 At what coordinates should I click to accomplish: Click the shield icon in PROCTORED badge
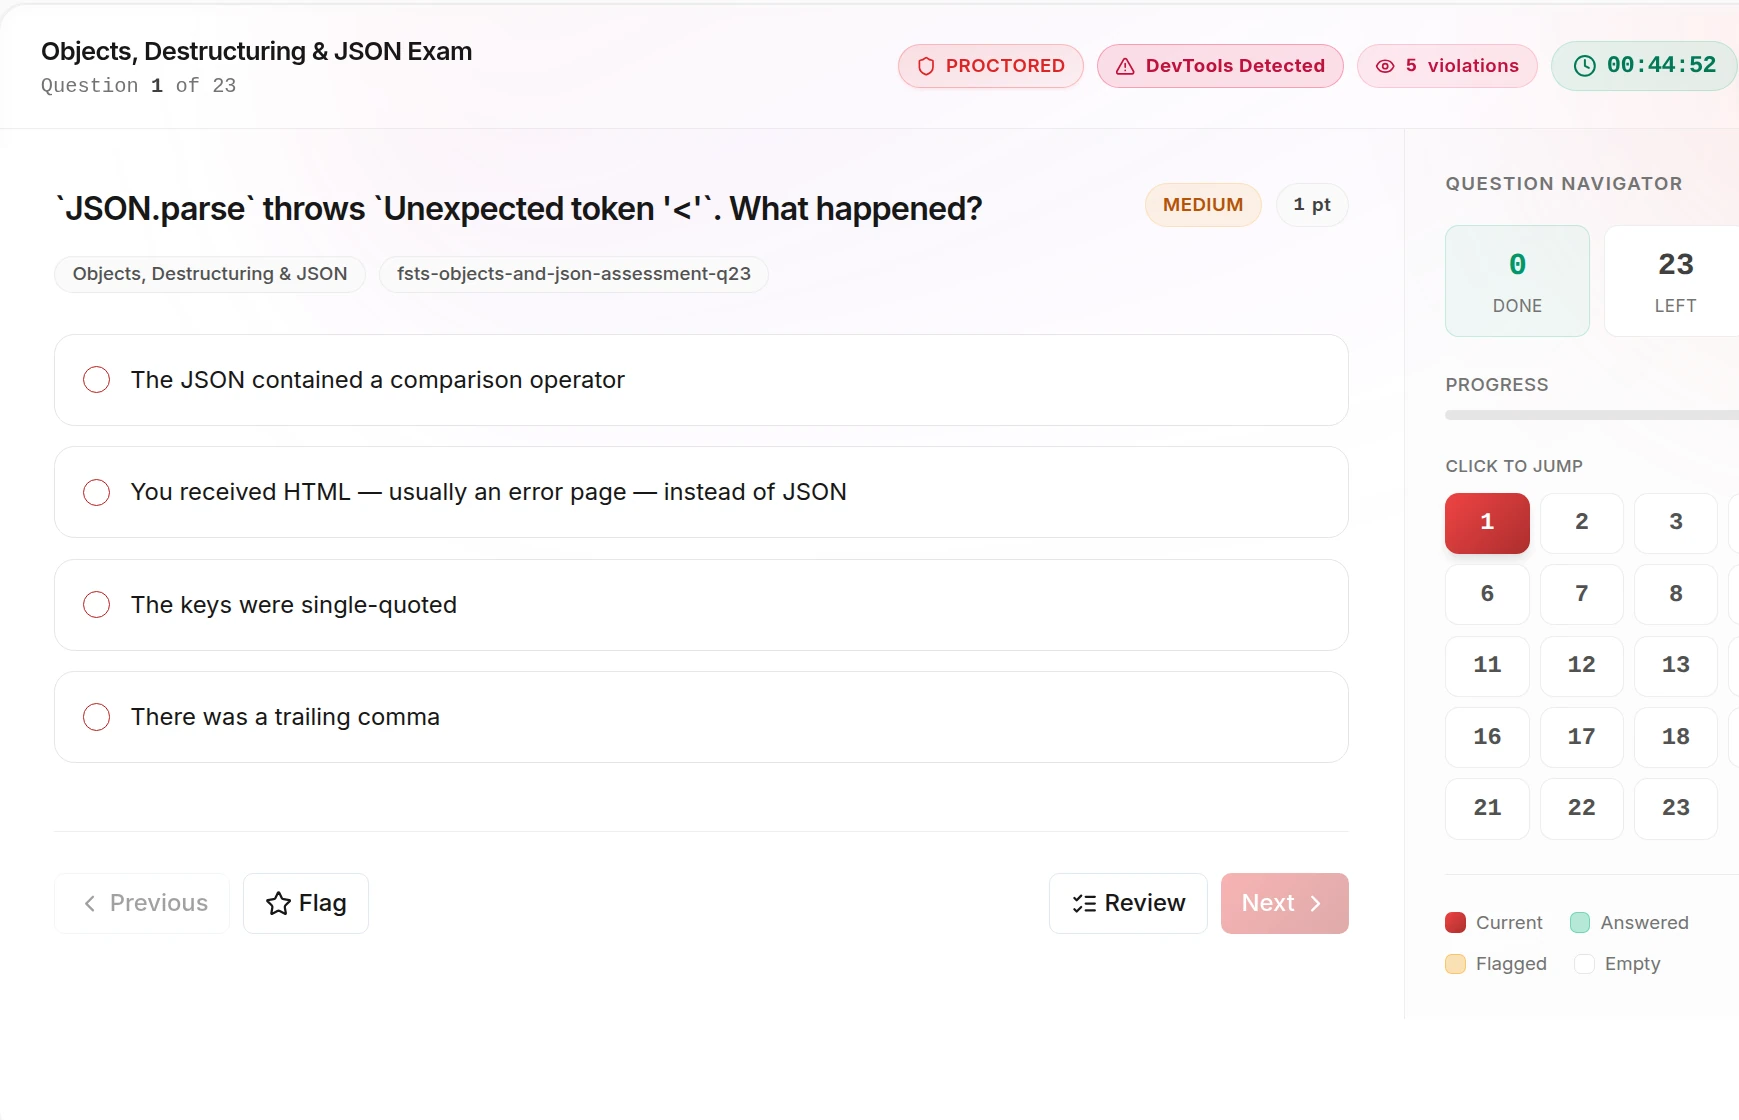click(926, 66)
